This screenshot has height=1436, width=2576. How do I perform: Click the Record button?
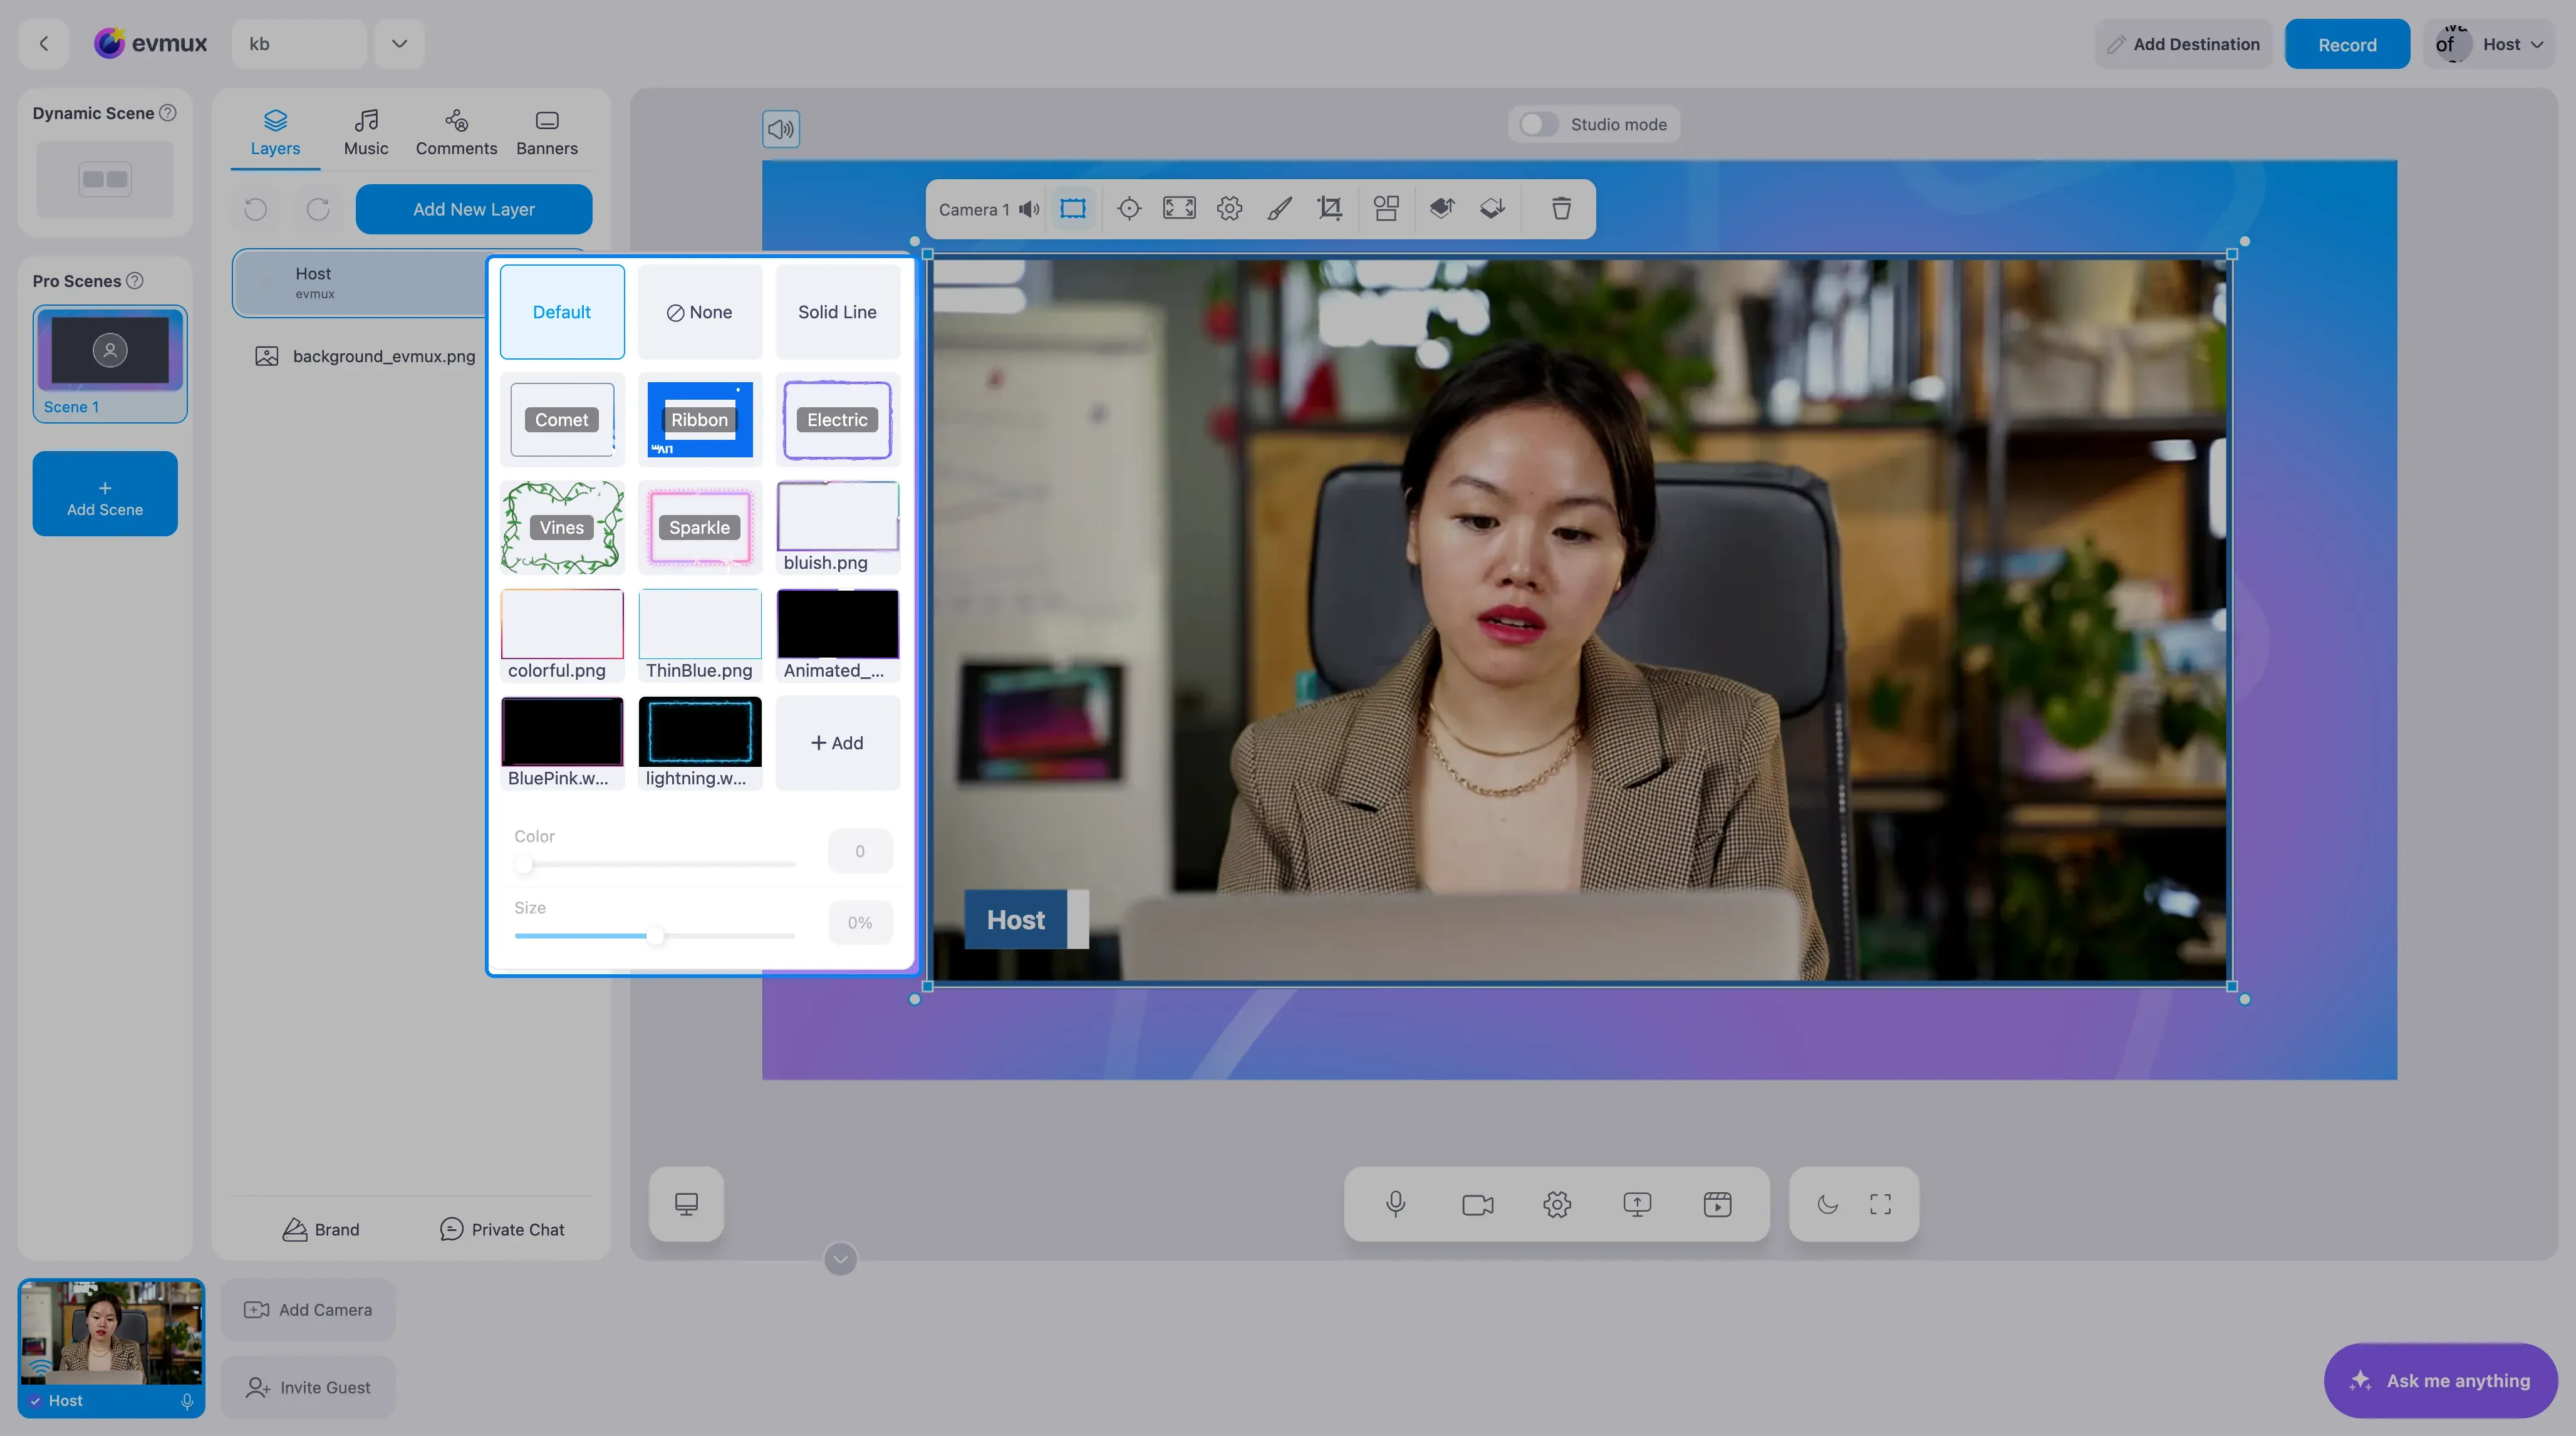tap(2347, 44)
